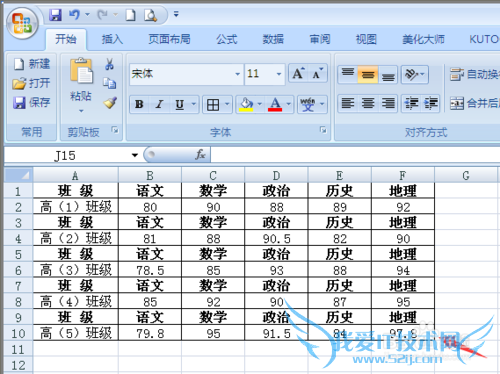Viewport: 500px width, 374px height.
Task: Open the font size dropdown
Action: point(279,74)
